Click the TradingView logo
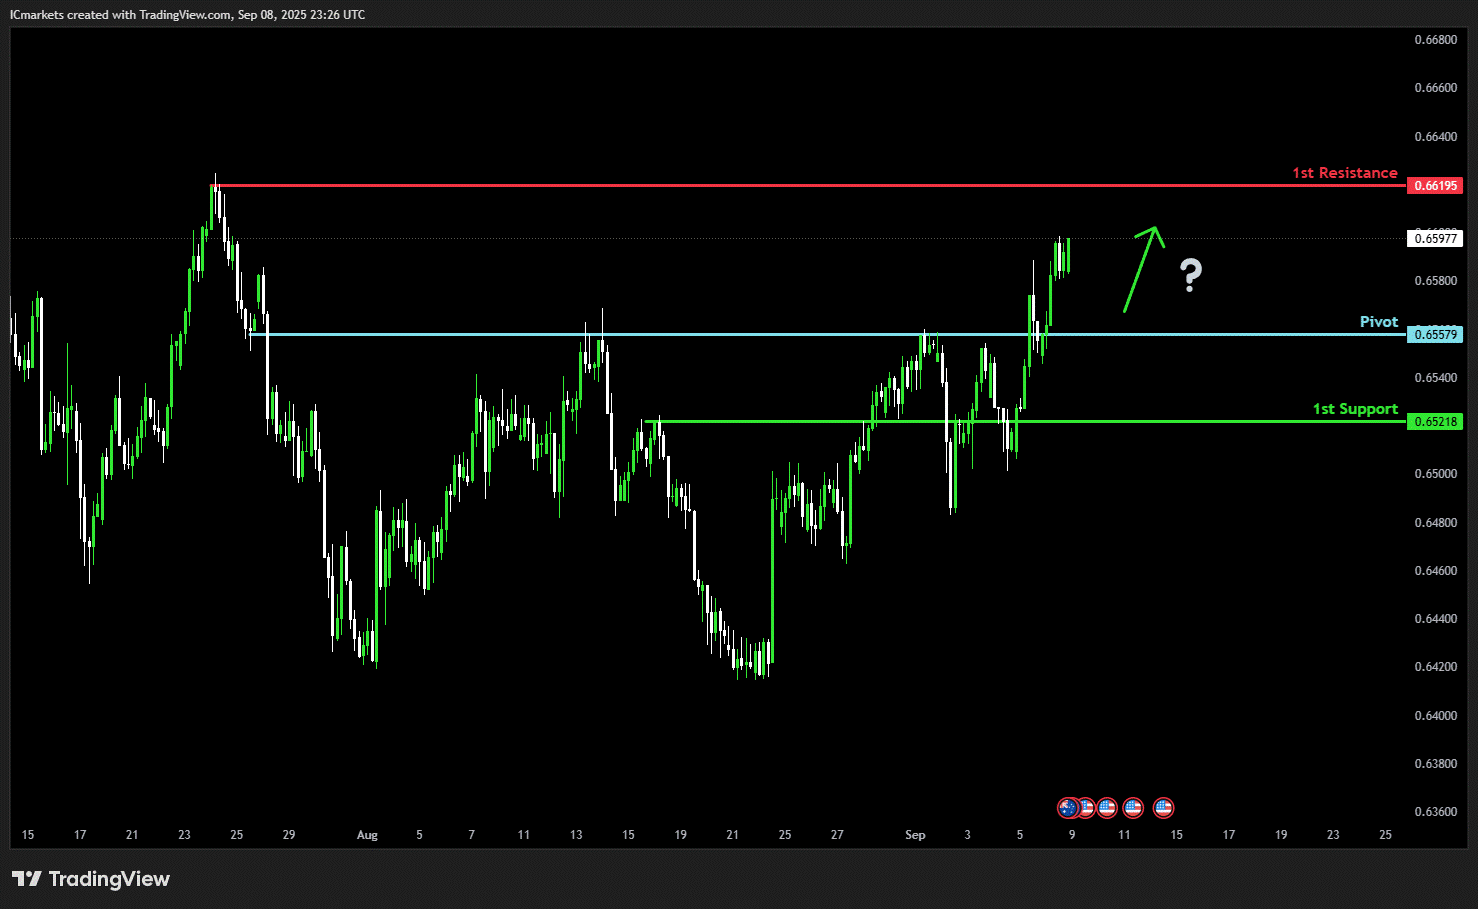 pyautogui.click(x=91, y=879)
